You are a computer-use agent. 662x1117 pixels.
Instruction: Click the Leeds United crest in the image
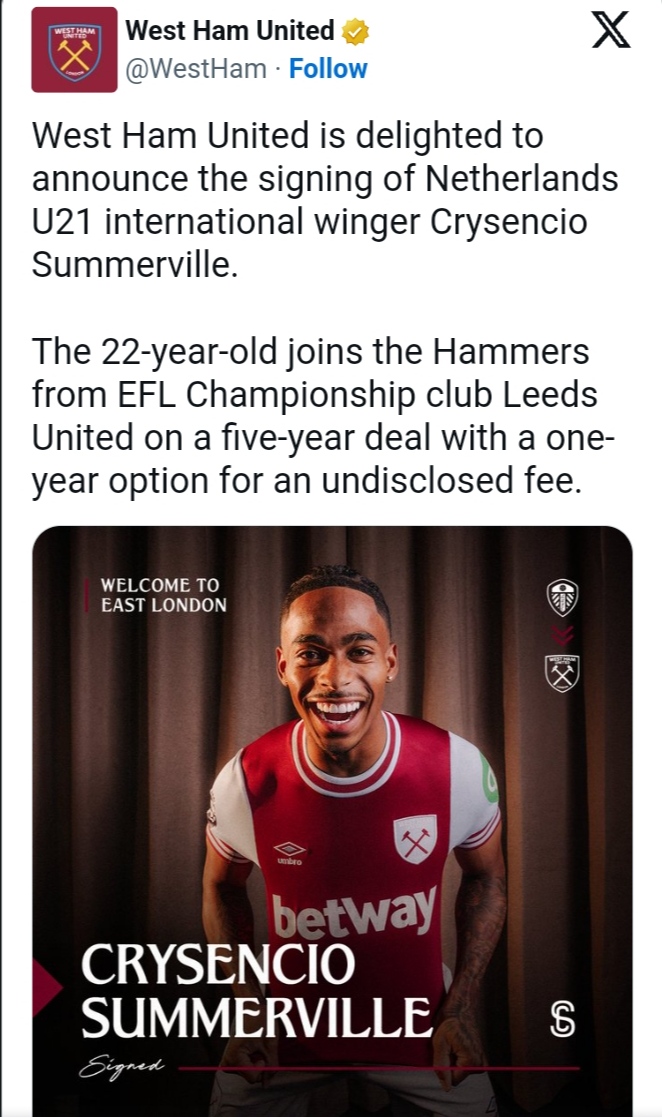coord(562,597)
